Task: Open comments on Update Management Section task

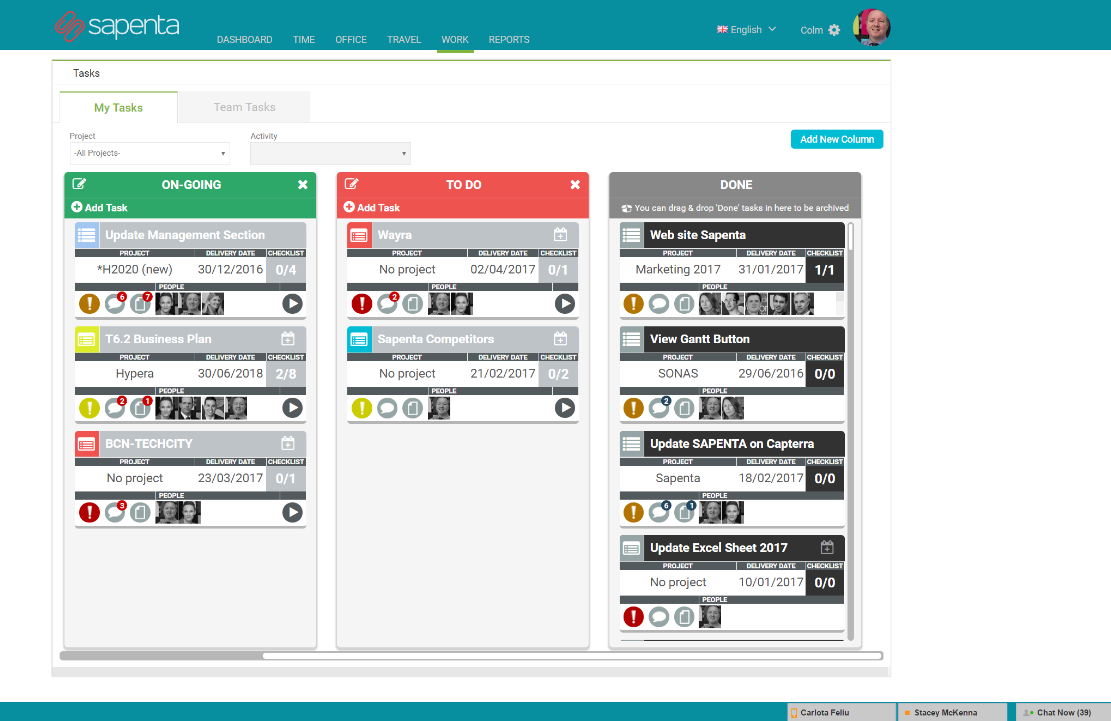Action: coord(115,304)
